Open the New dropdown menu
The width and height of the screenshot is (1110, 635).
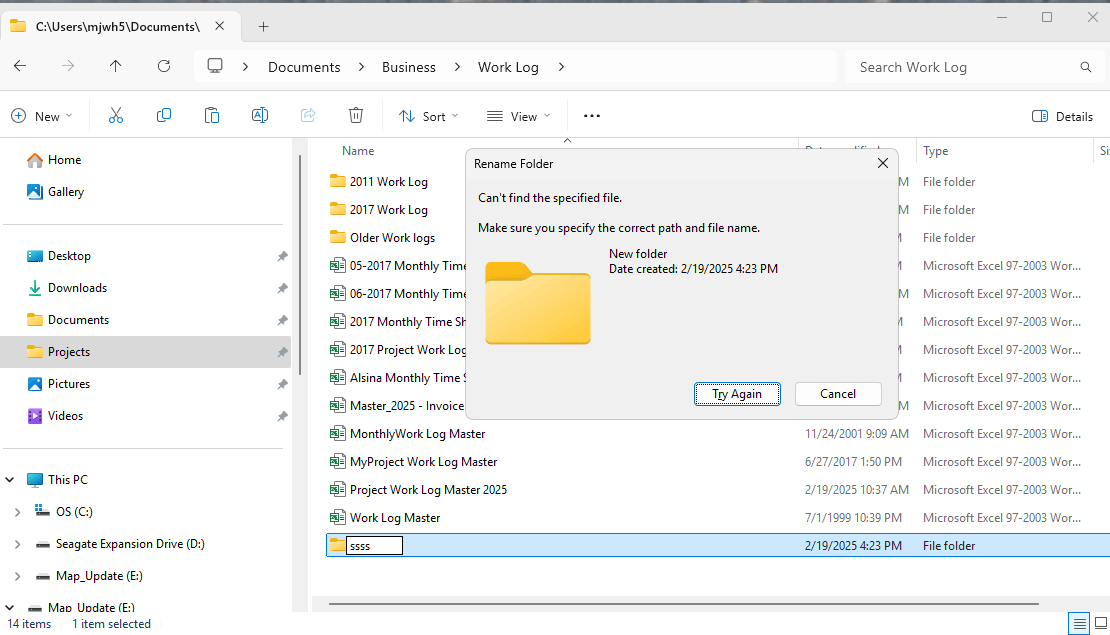(x=43, y=115)
